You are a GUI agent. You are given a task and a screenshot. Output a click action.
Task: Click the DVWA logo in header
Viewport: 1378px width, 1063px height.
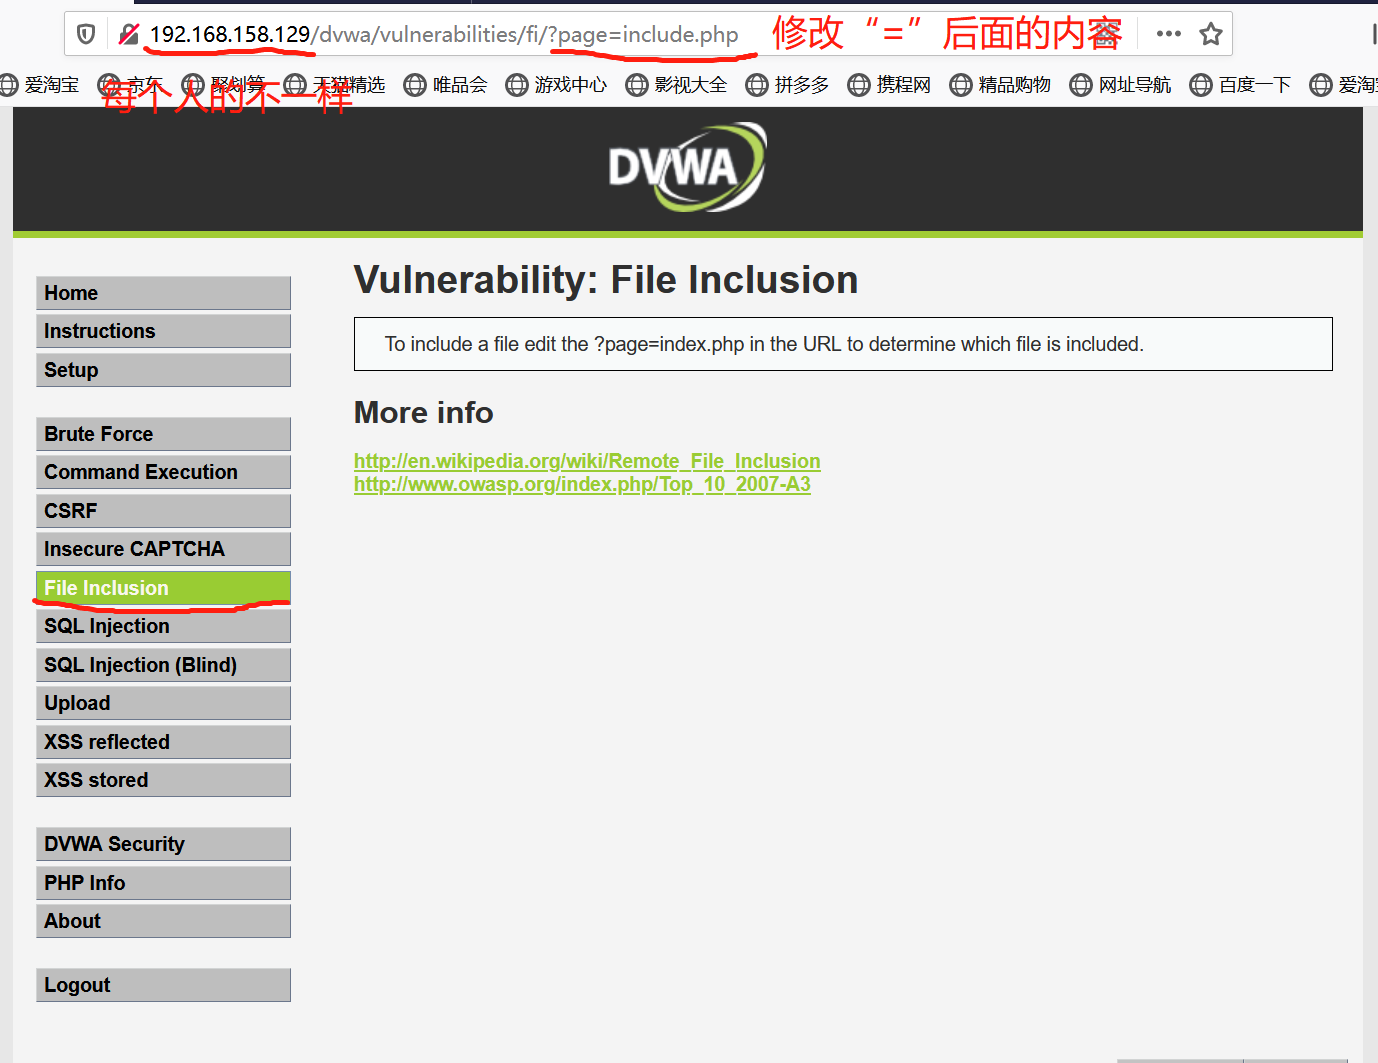pyautogui.click(x=688, y=167)
